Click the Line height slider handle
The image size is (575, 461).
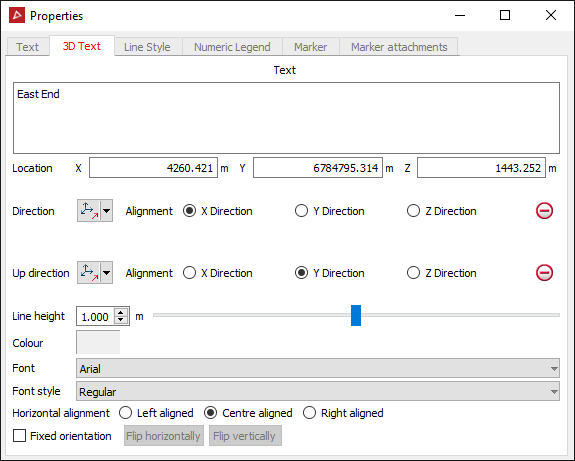point(356,315)
